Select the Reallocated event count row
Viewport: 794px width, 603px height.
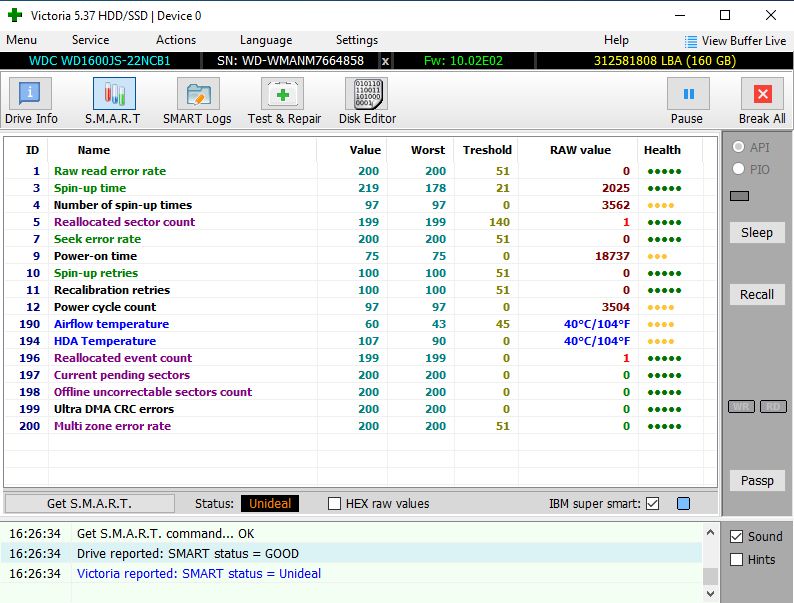[361, 358]
